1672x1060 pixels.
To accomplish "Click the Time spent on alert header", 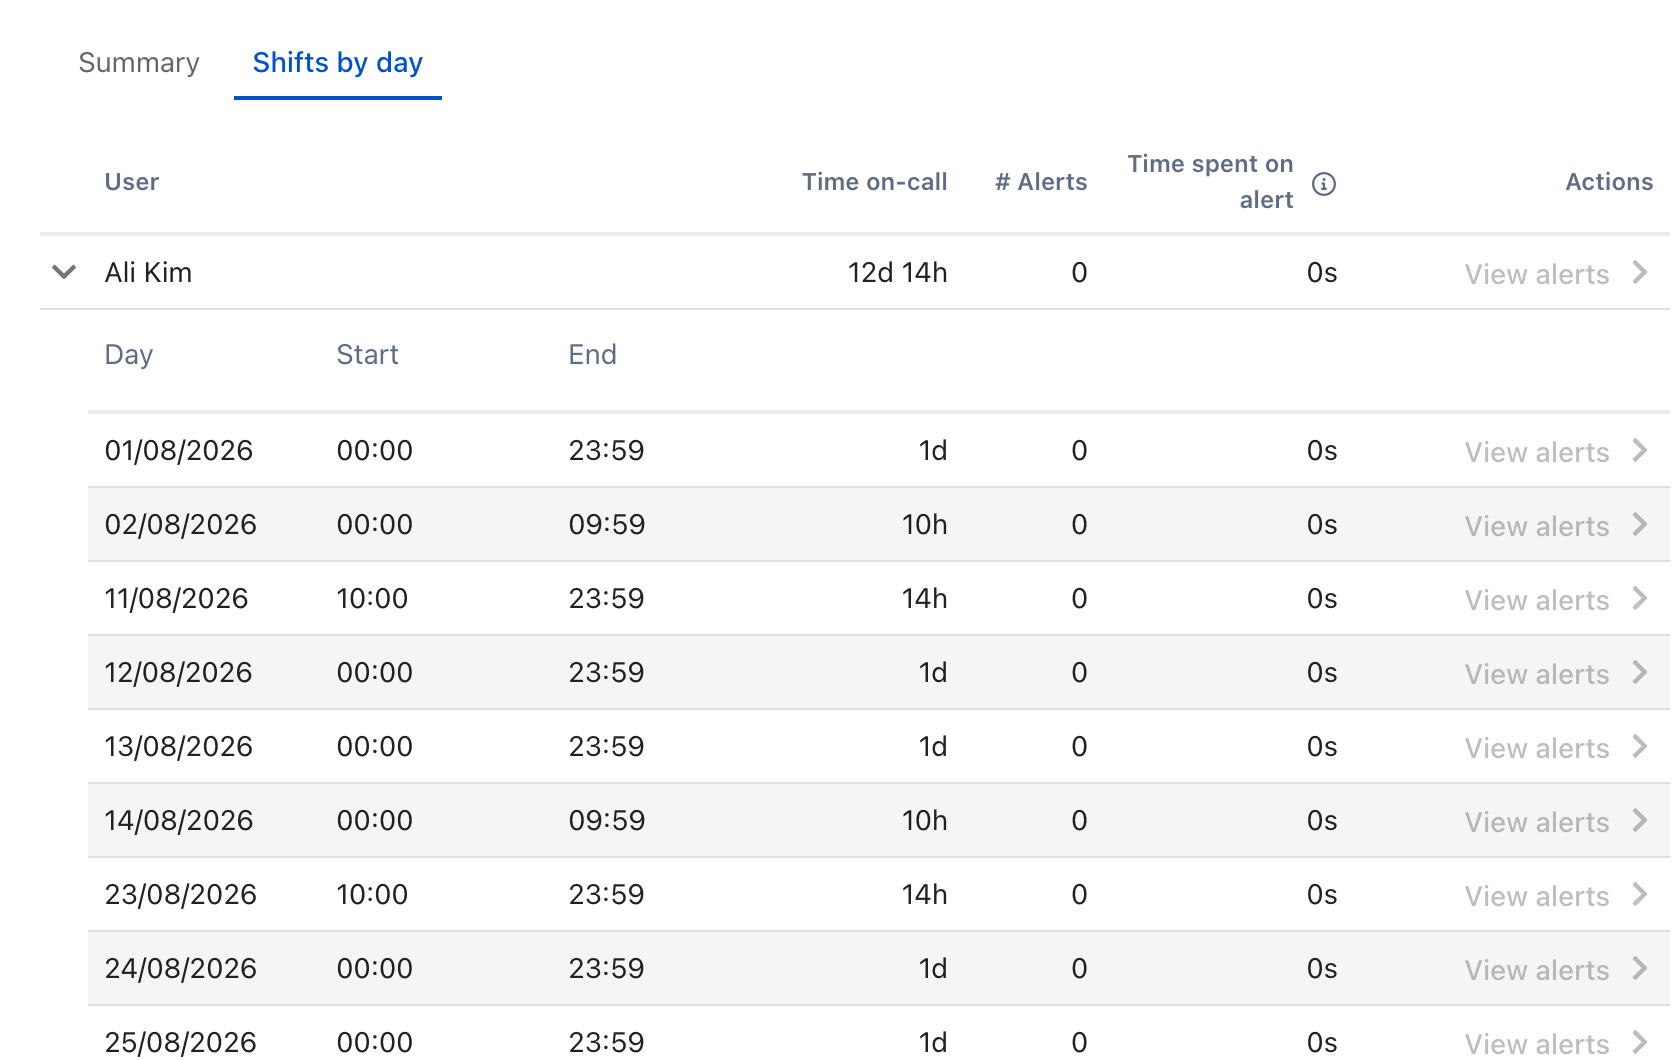I will coord(1211,182).
